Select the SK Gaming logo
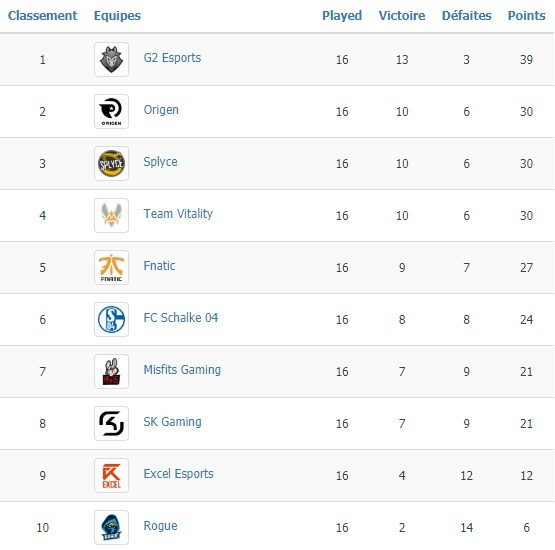Image resolution: width=555 pixels, height=550 pixels. pyautogui.click(x=111, y=424)
